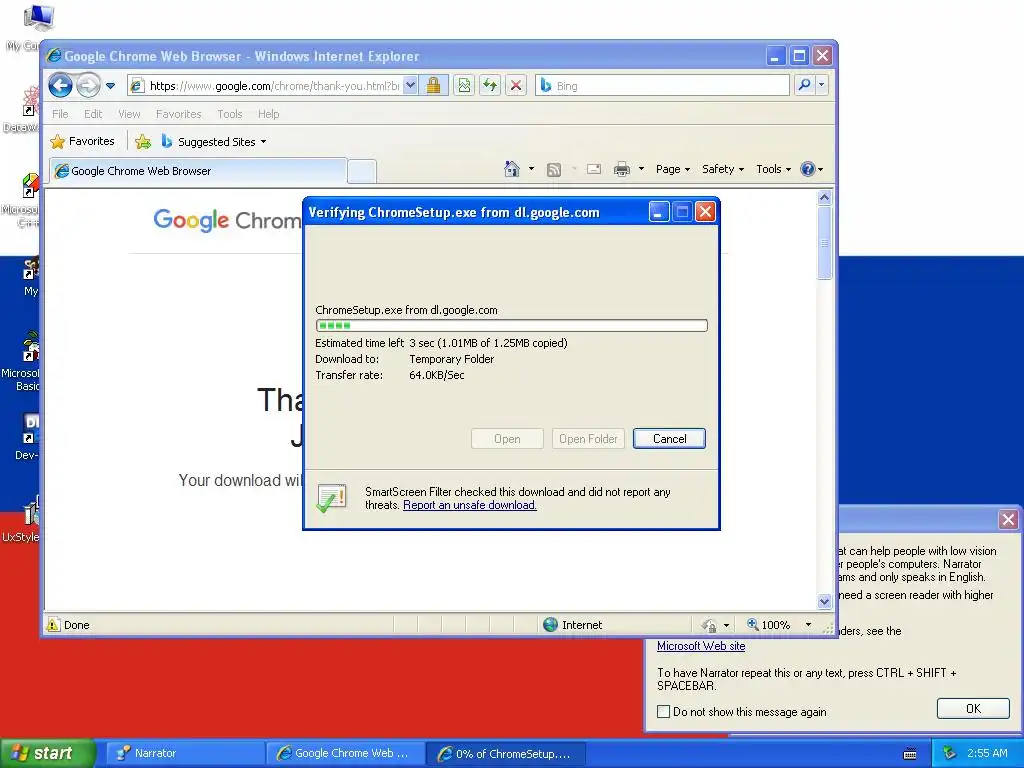Screen dimensions: 1024x768
Task: Click the 64.0KB/Sec transfer rate text
Action: coord(436,375)
